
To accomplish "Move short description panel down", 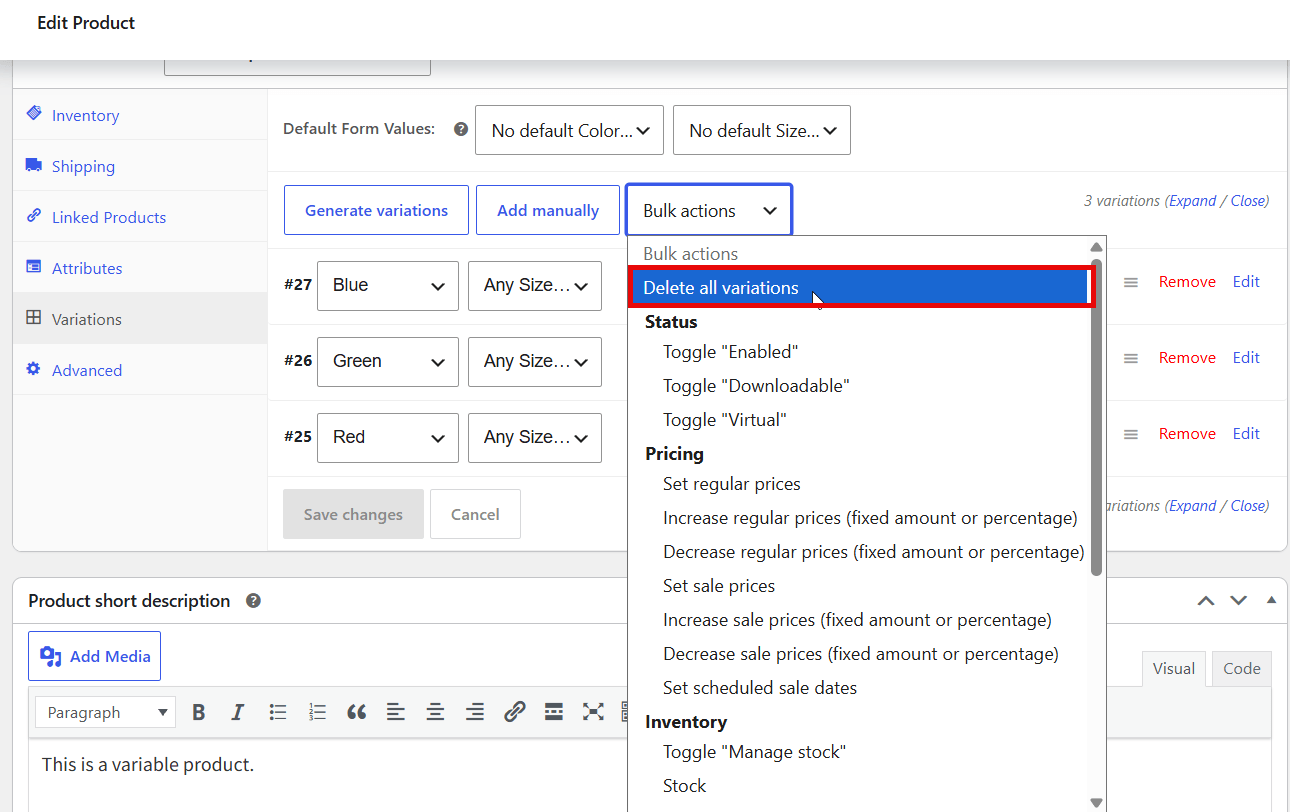I will [x=1239, y=601].
